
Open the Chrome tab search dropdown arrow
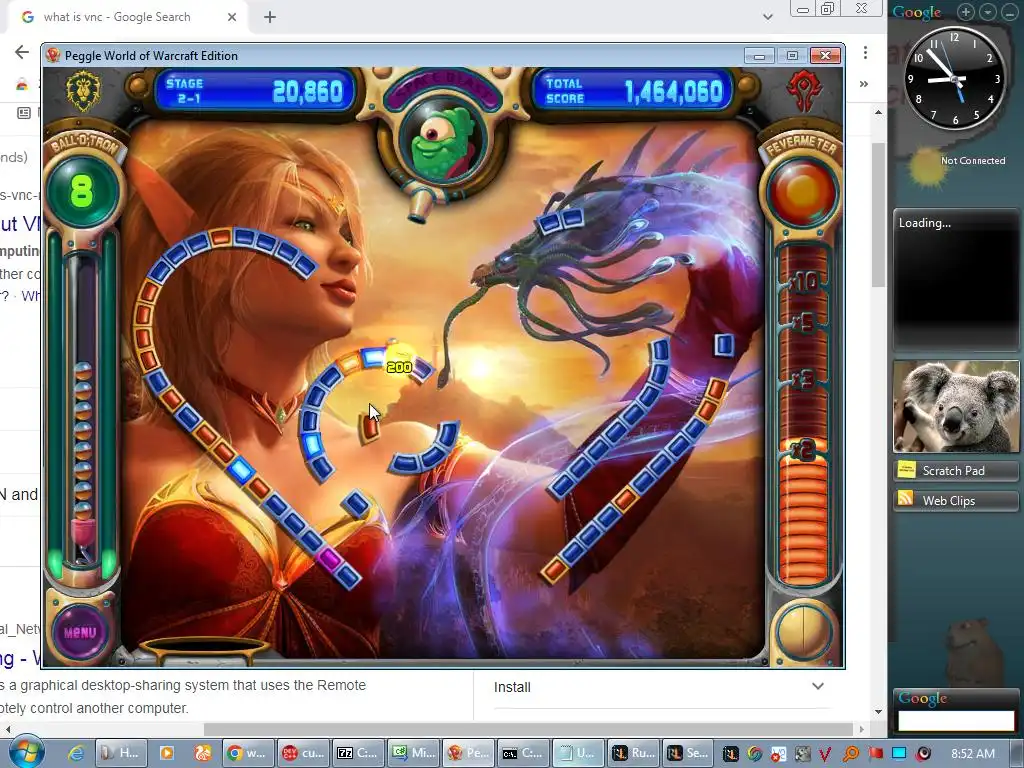click(768, 17)
